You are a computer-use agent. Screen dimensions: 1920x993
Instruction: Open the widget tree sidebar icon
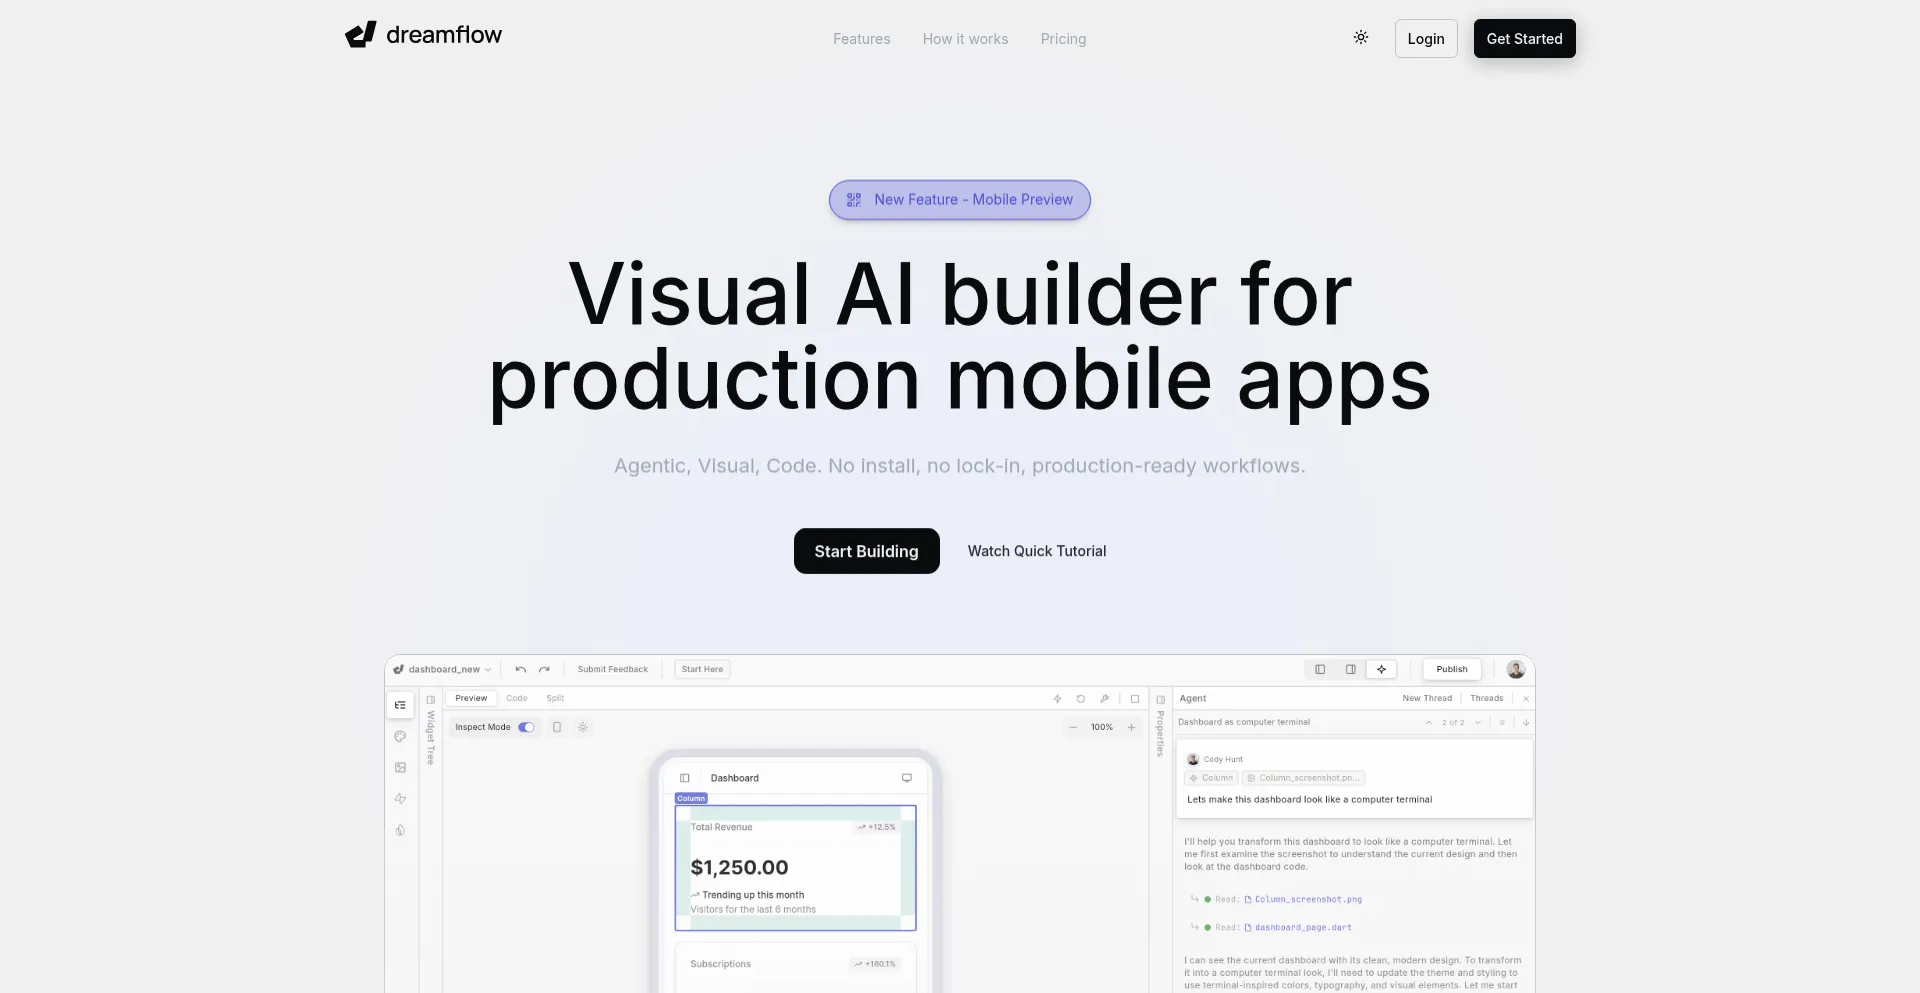tap(400, 705)
